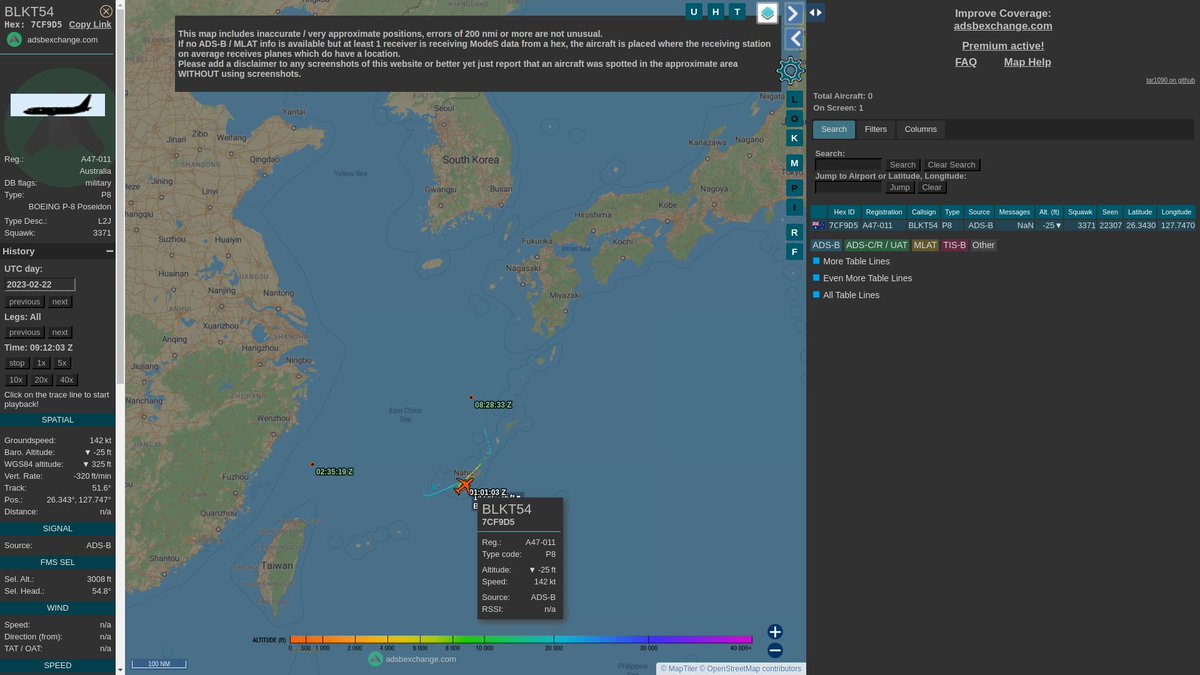Click previous under UTC day
Screen dimensions: 1200x675
(x=25, y=302)
